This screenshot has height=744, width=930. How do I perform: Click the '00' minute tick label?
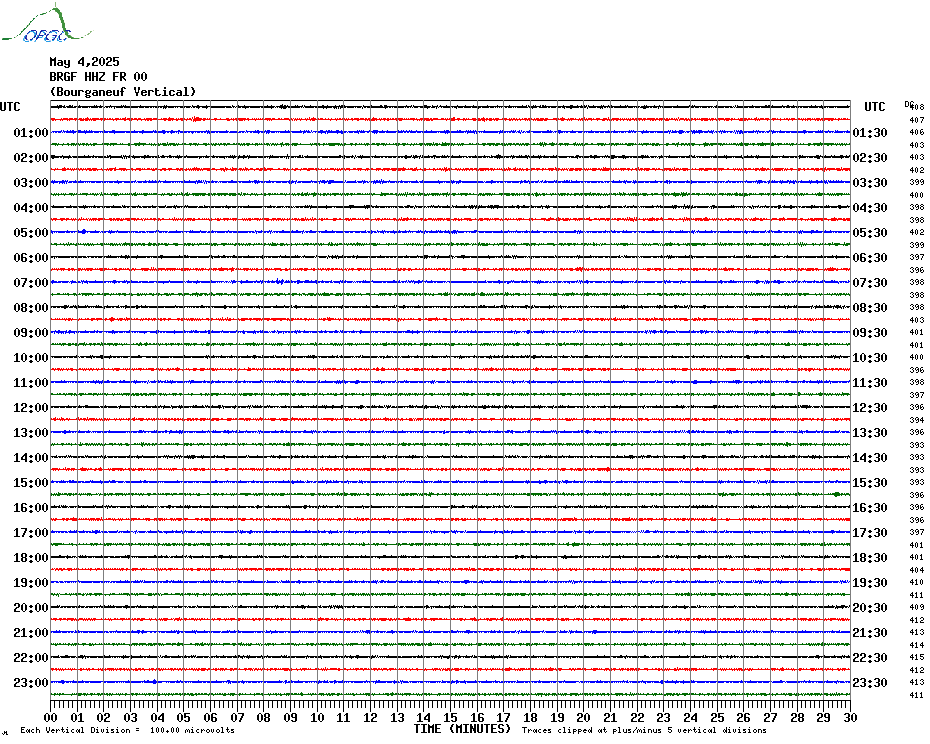tap(51, 717)
